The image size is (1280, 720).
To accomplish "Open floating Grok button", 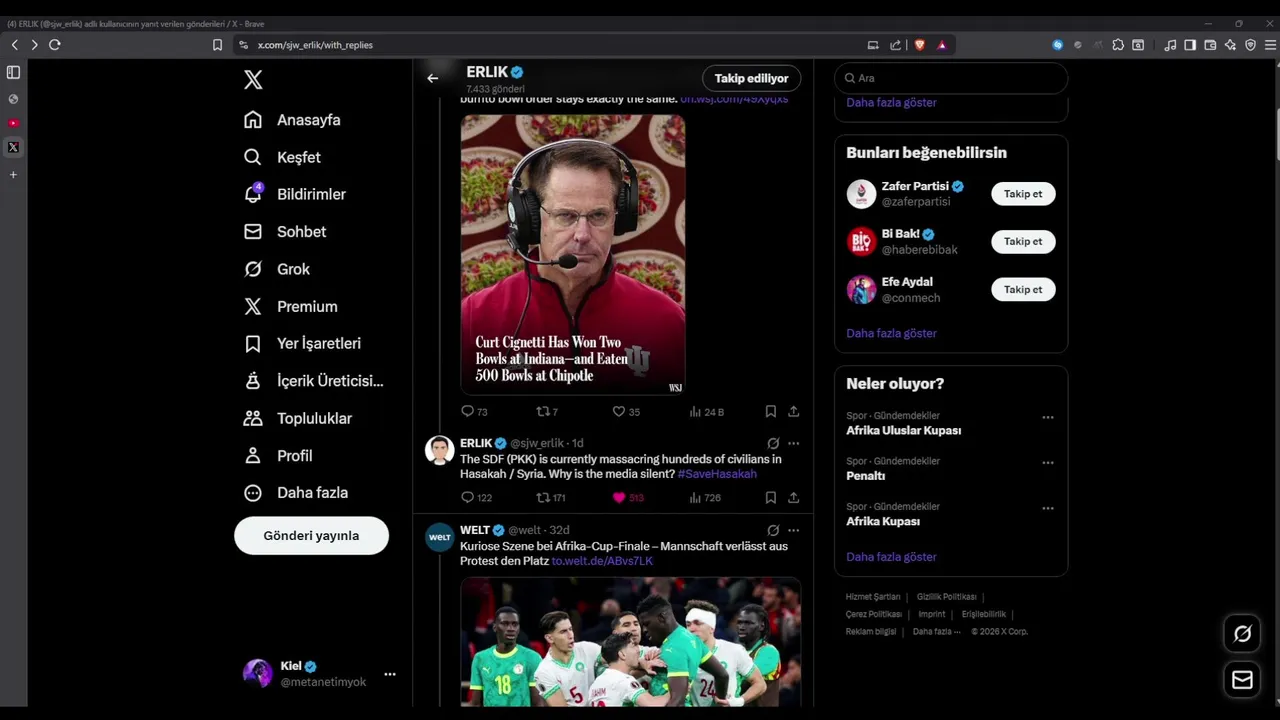I will tap(1242, 634).
